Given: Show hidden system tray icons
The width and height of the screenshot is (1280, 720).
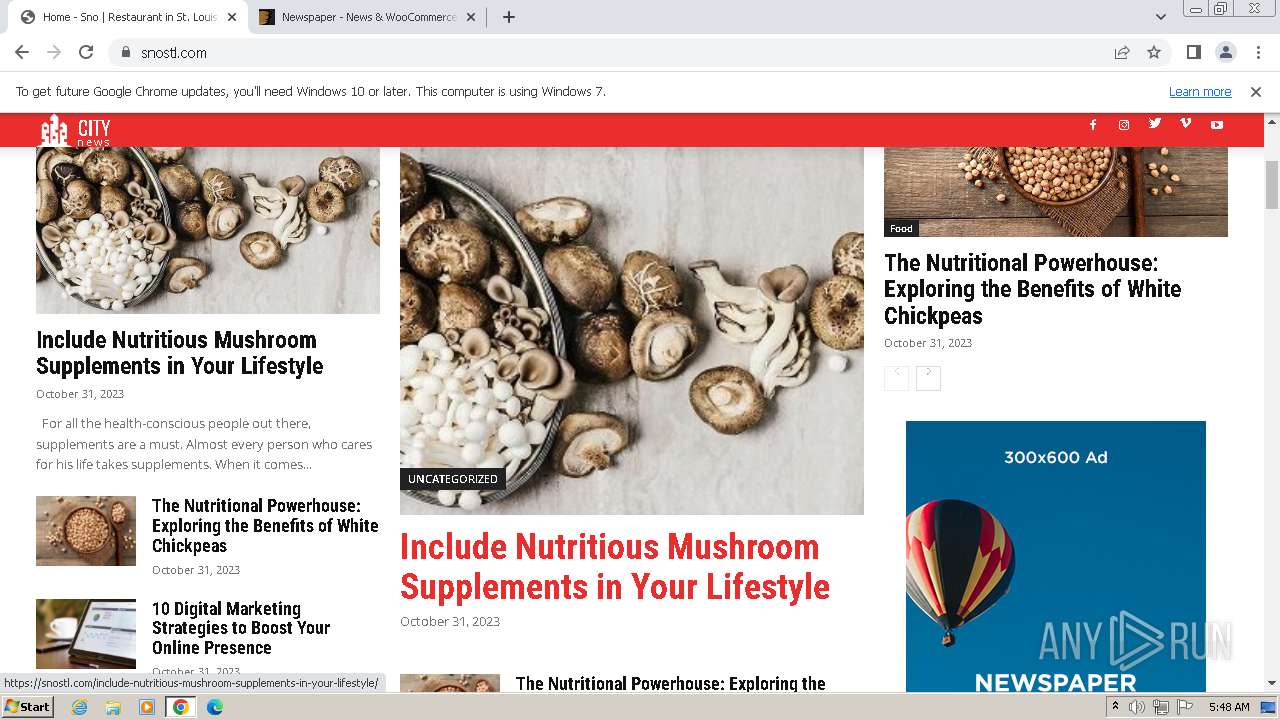Looking at the screenshot, I should (x=1115, y=707).
